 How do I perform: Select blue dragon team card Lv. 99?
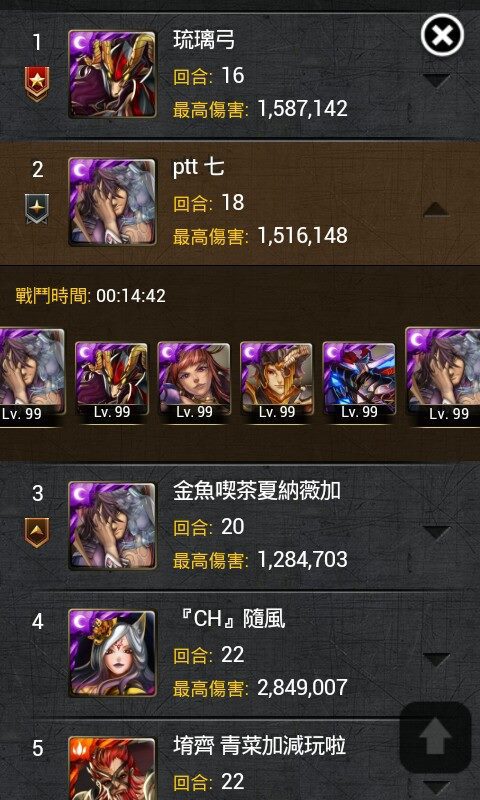[359, 380]
